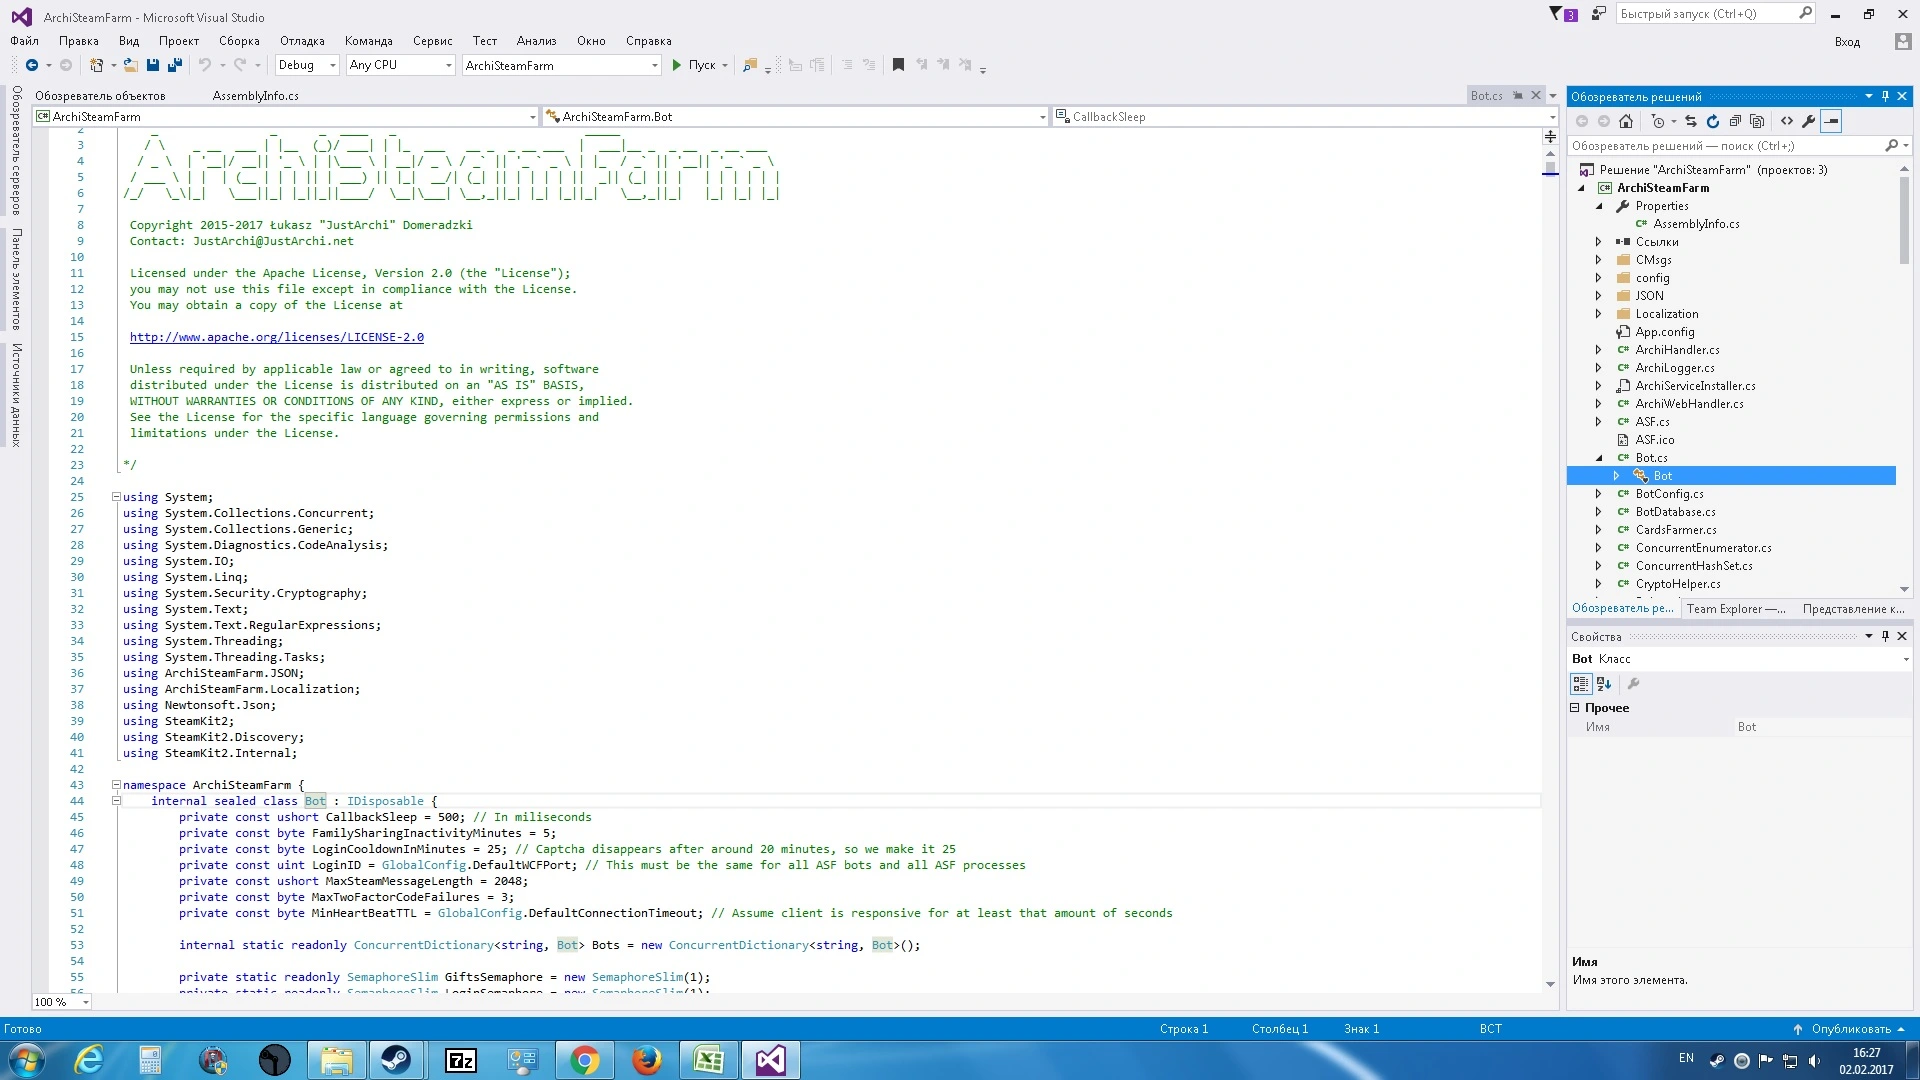Screen dimensions: 1920x1080
Task: Switch Properties panel to Categorized view
Action: (1581, 684)
